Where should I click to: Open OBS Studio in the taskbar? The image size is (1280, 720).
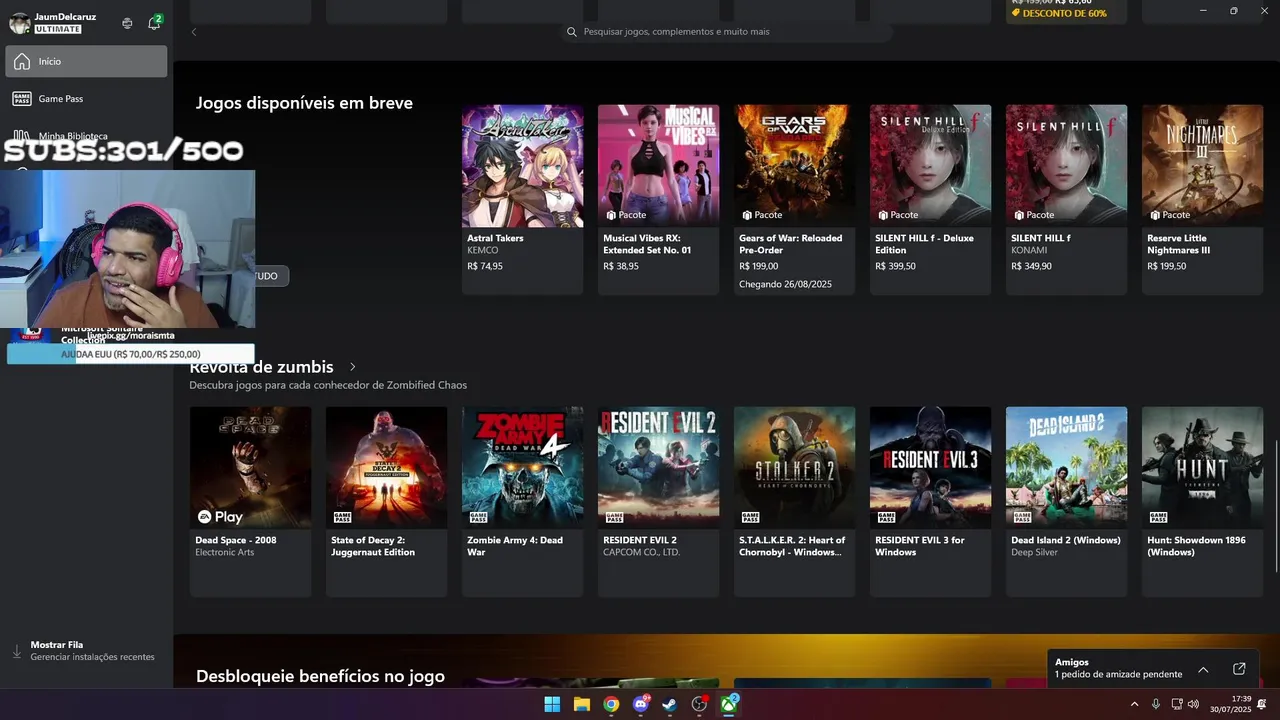click(x=700, y=705)
